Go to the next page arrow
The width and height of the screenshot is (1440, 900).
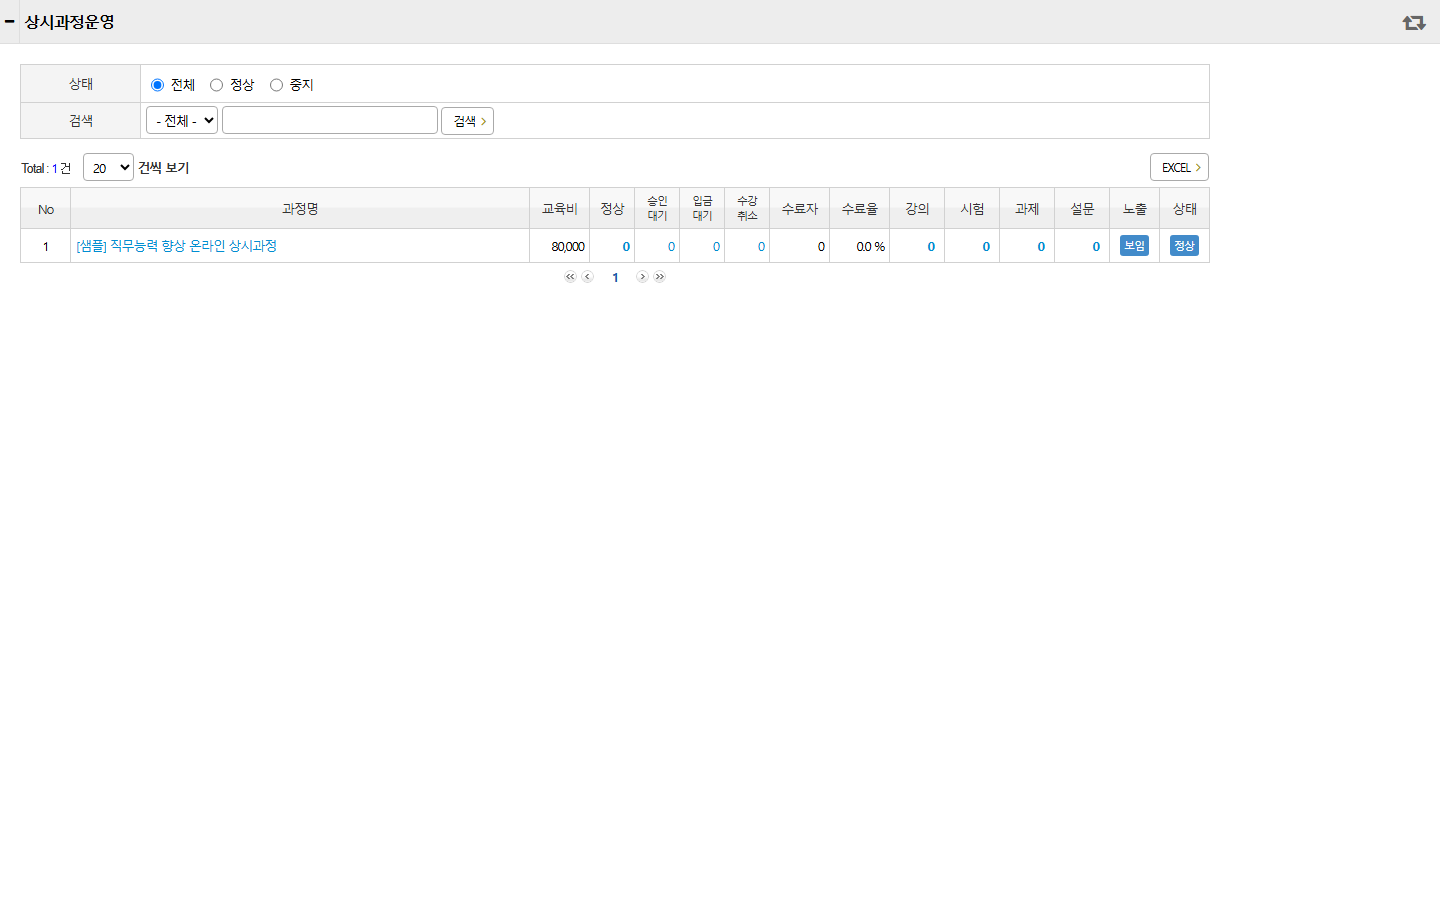coord(642,277)
